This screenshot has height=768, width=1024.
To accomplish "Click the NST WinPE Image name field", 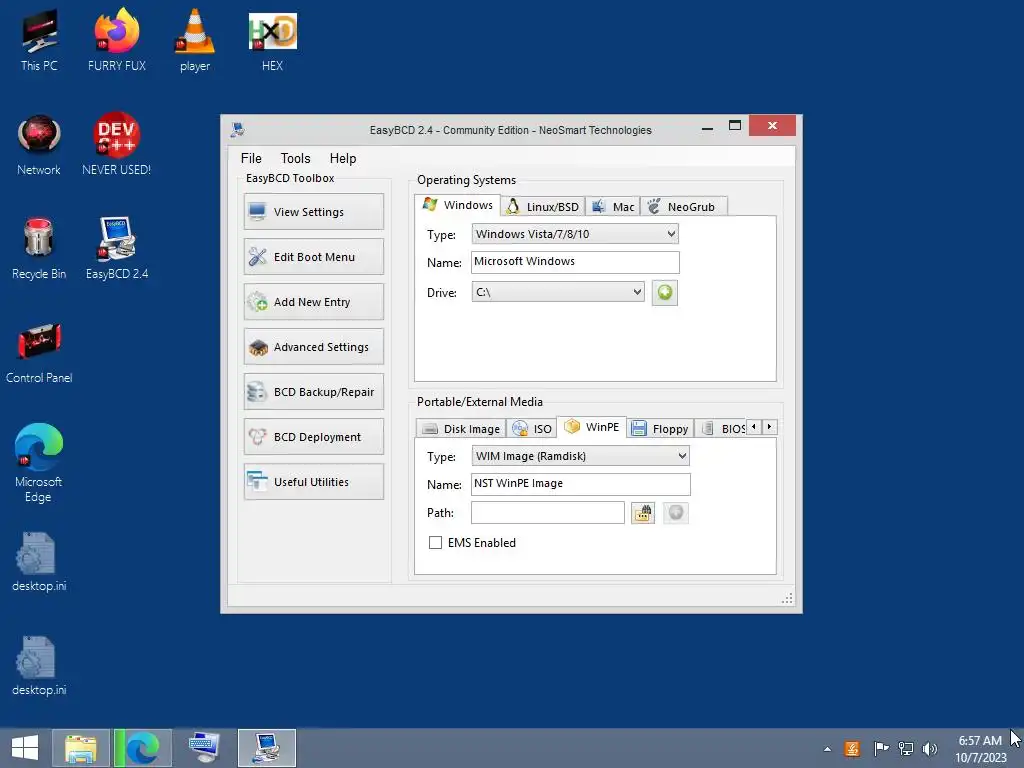I will [x=581, y=484].
